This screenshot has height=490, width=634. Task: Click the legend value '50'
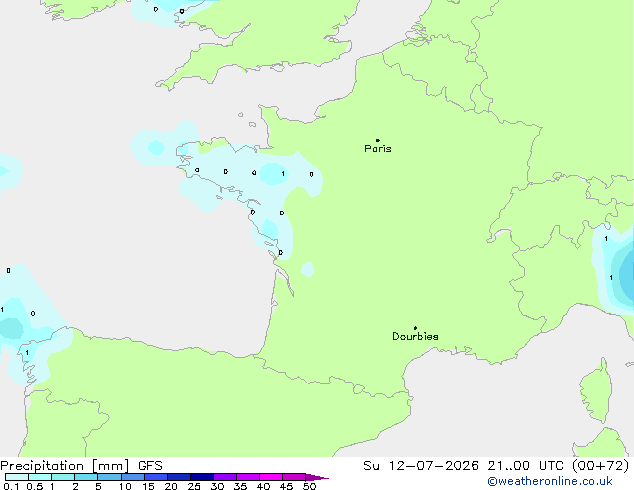(309, 486)
